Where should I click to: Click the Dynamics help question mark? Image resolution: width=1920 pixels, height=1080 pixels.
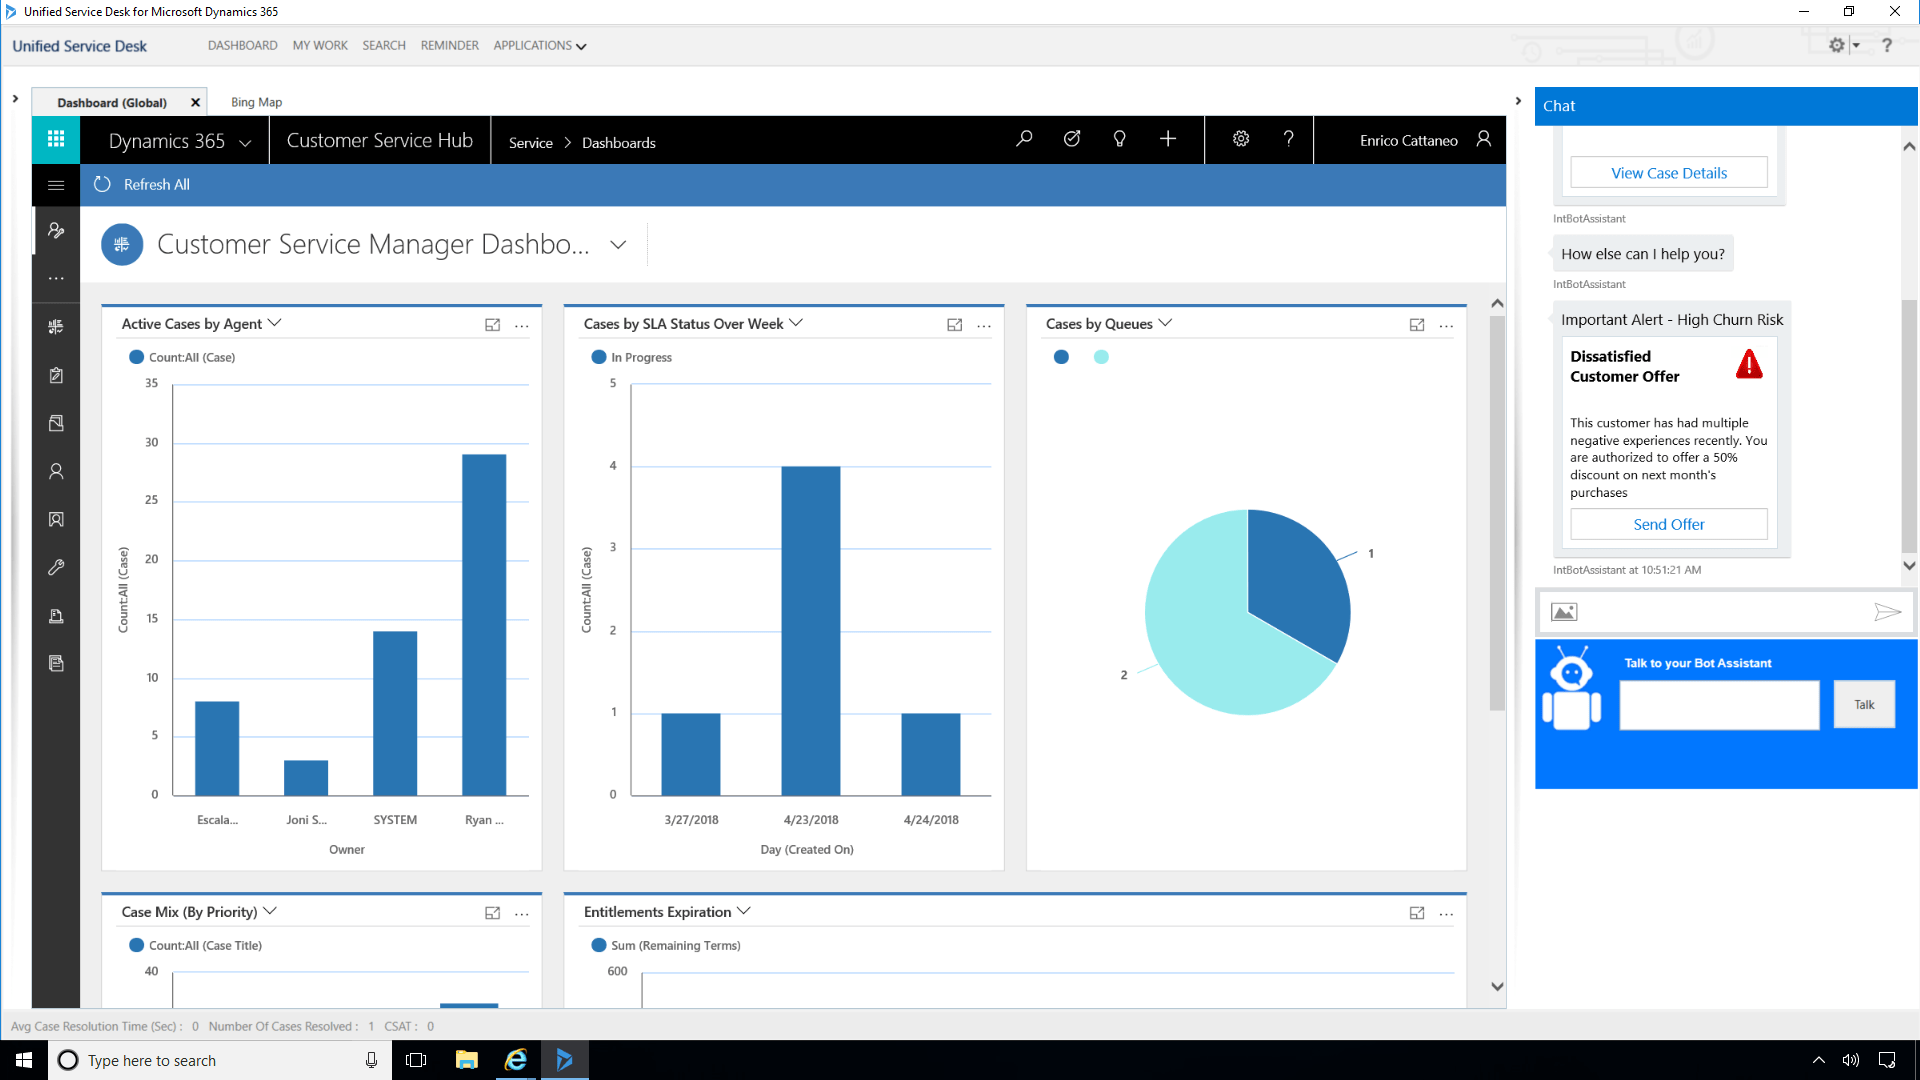tap(1289, 139)
